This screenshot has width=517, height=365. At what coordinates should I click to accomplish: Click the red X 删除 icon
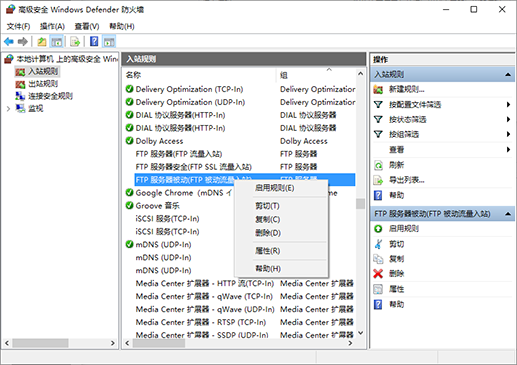[x=378, y=274]
